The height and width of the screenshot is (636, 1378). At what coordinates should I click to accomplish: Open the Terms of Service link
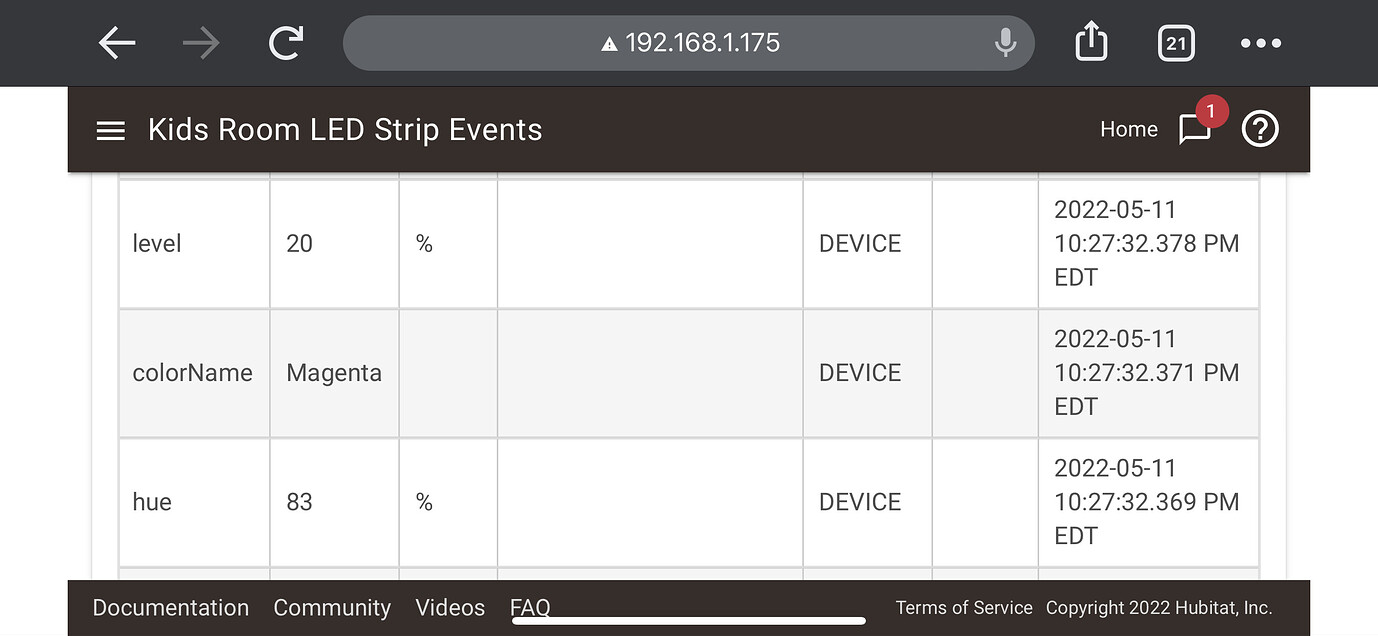963,608
